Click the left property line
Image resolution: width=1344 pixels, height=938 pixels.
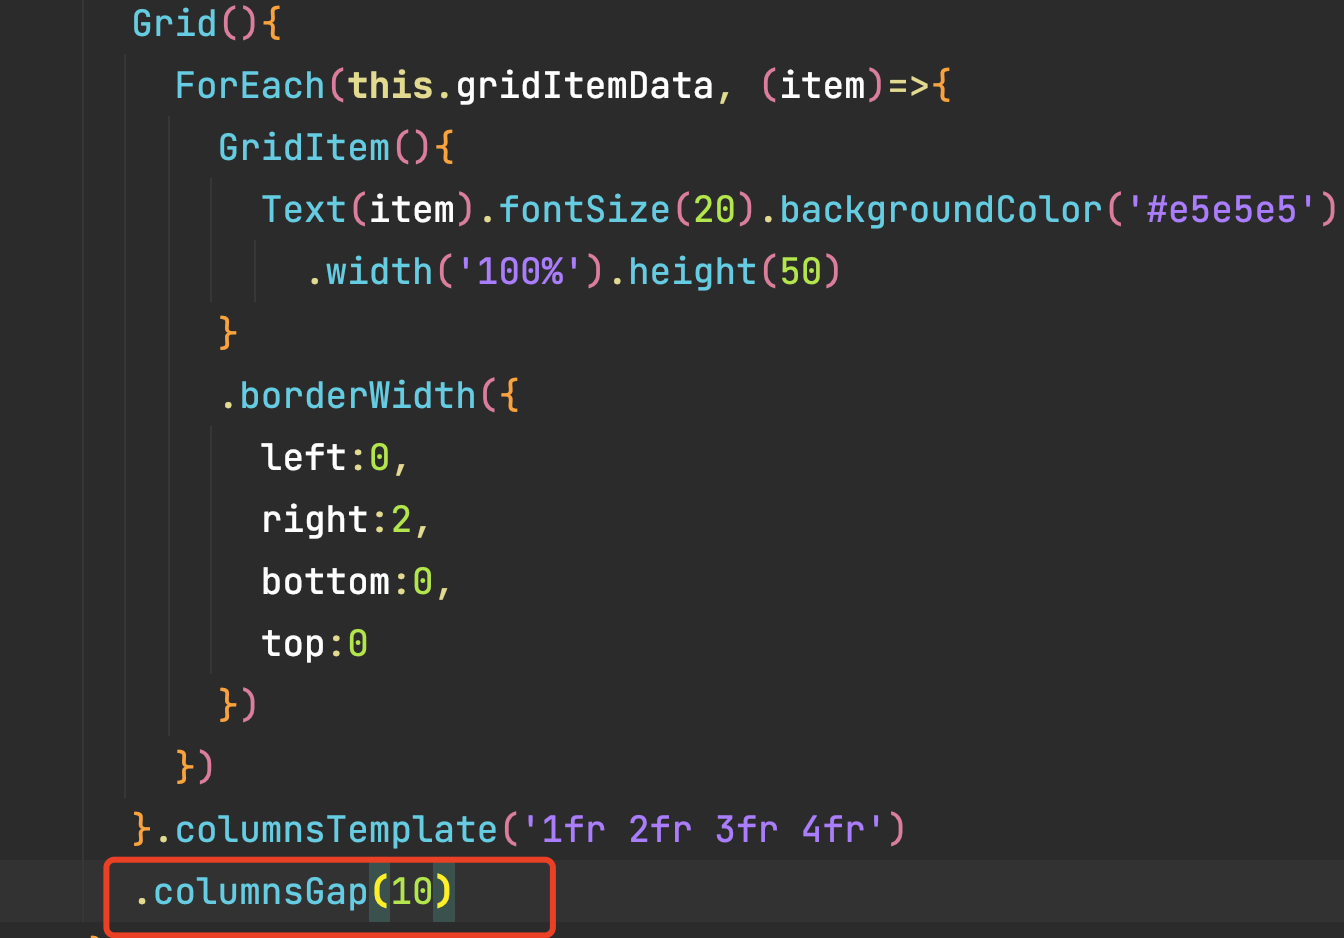click(335, 457)
